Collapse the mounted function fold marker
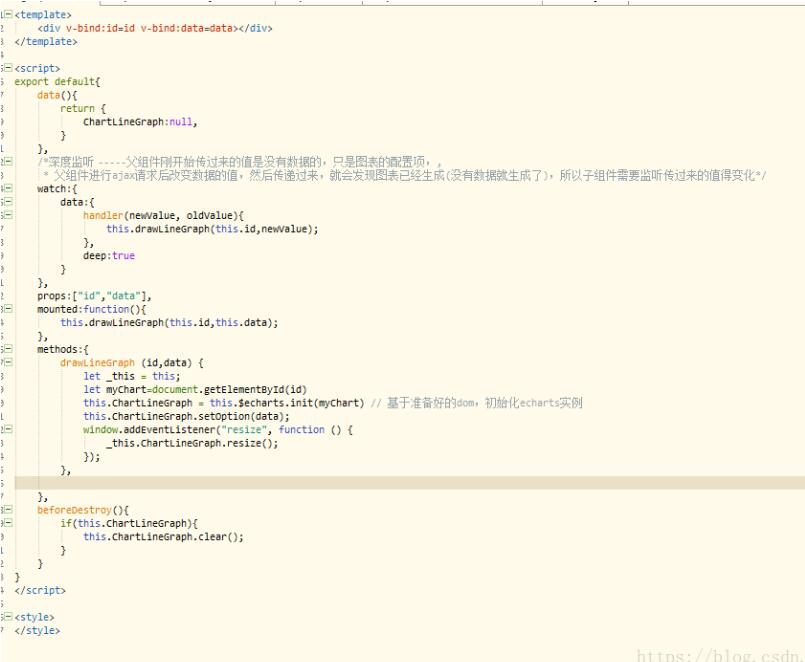 10,309
